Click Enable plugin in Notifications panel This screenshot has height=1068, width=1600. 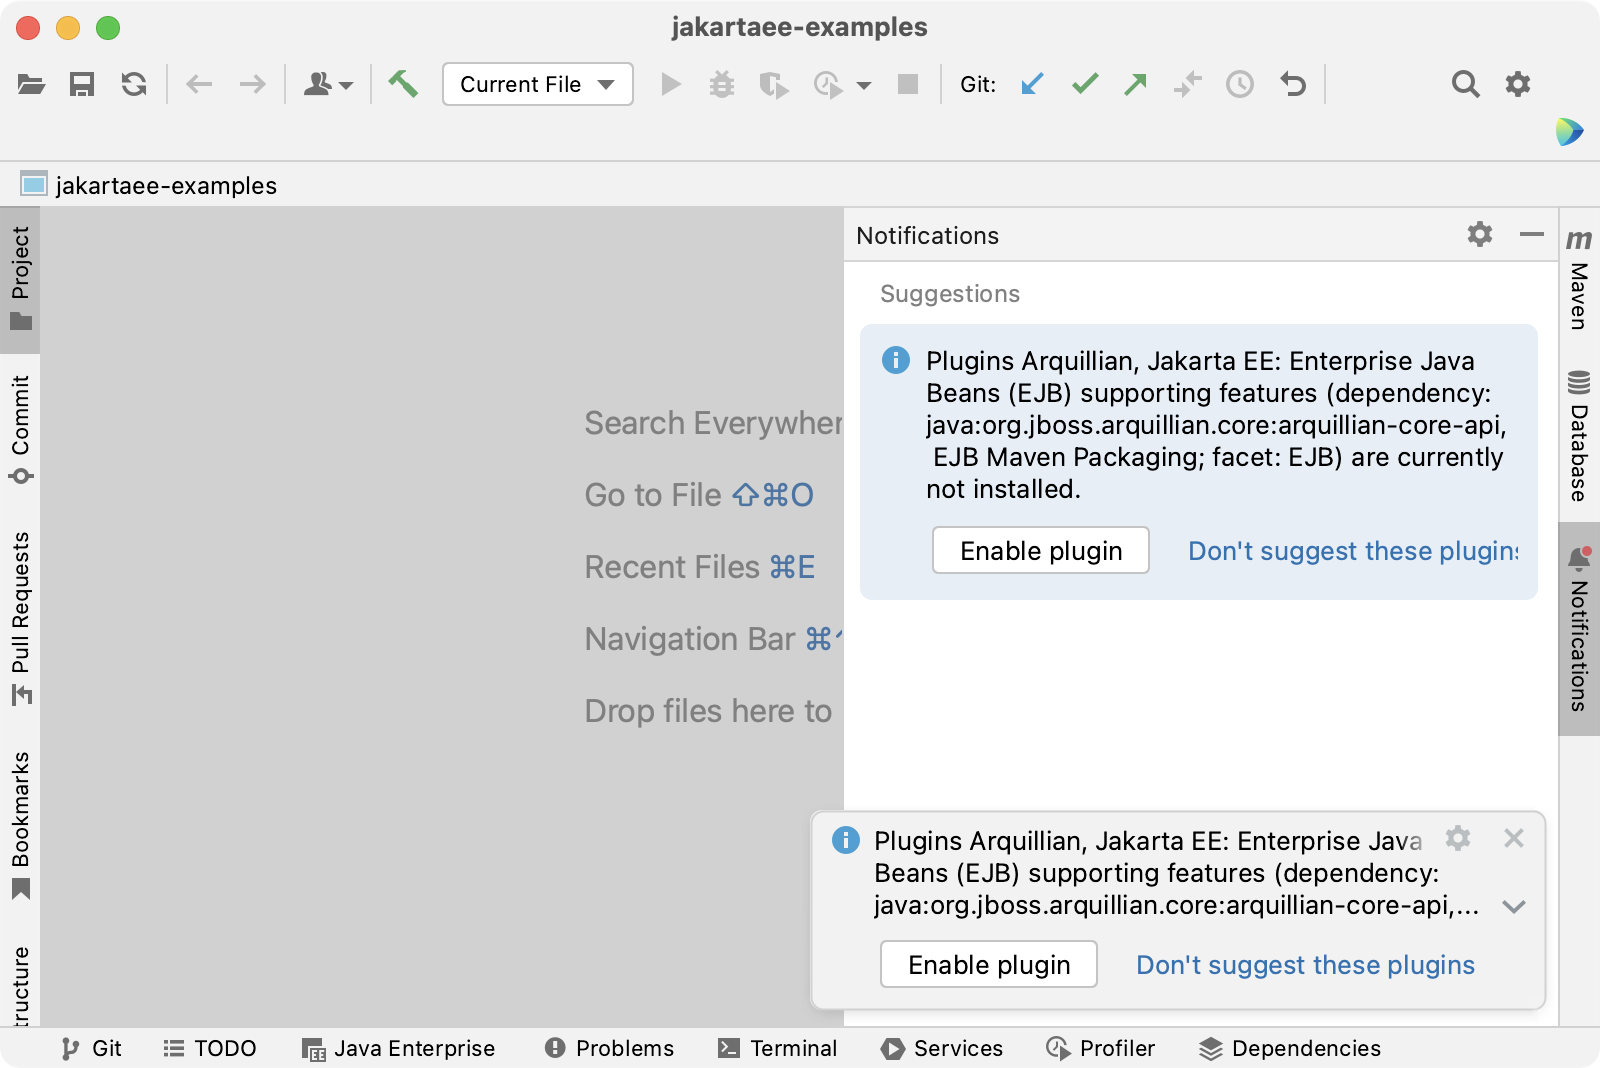pos(1041,550)
